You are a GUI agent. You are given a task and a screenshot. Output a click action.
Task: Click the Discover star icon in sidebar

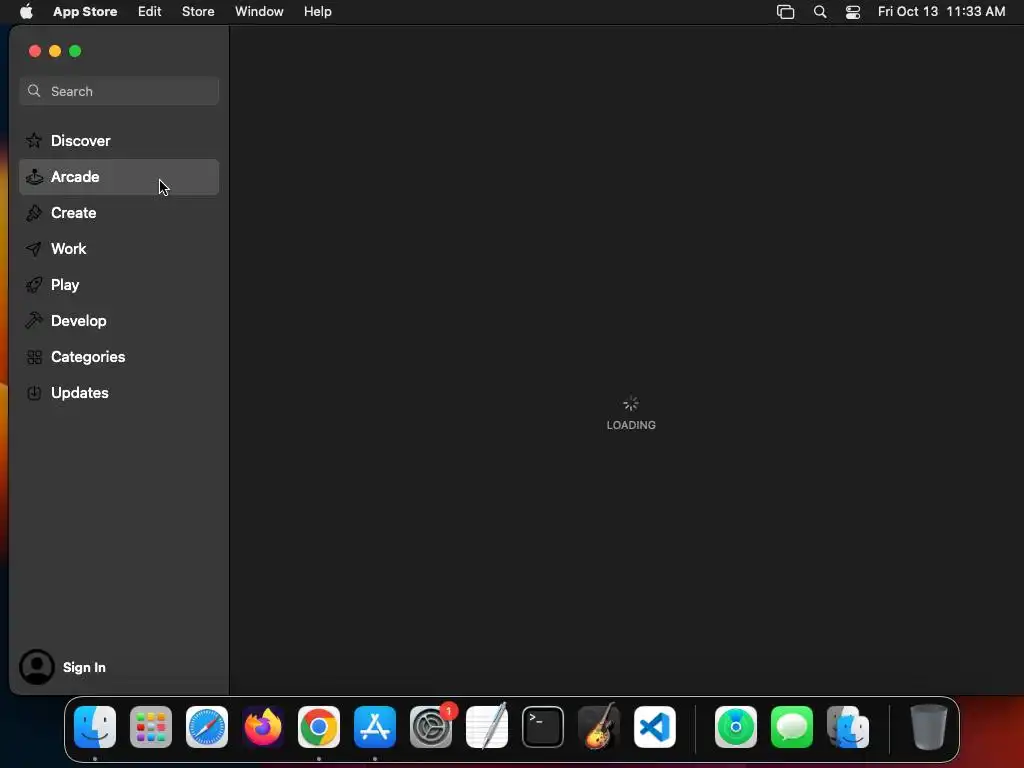click(34, 140)
